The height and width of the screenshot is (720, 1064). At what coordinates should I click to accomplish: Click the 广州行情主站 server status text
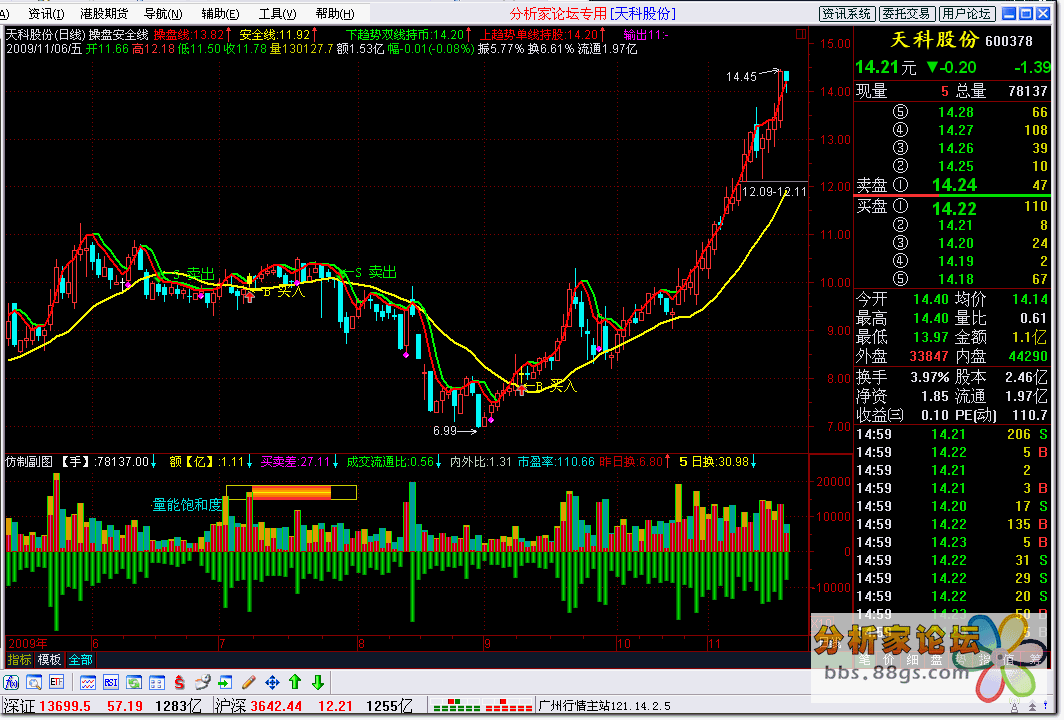click(x=605, y=706)
